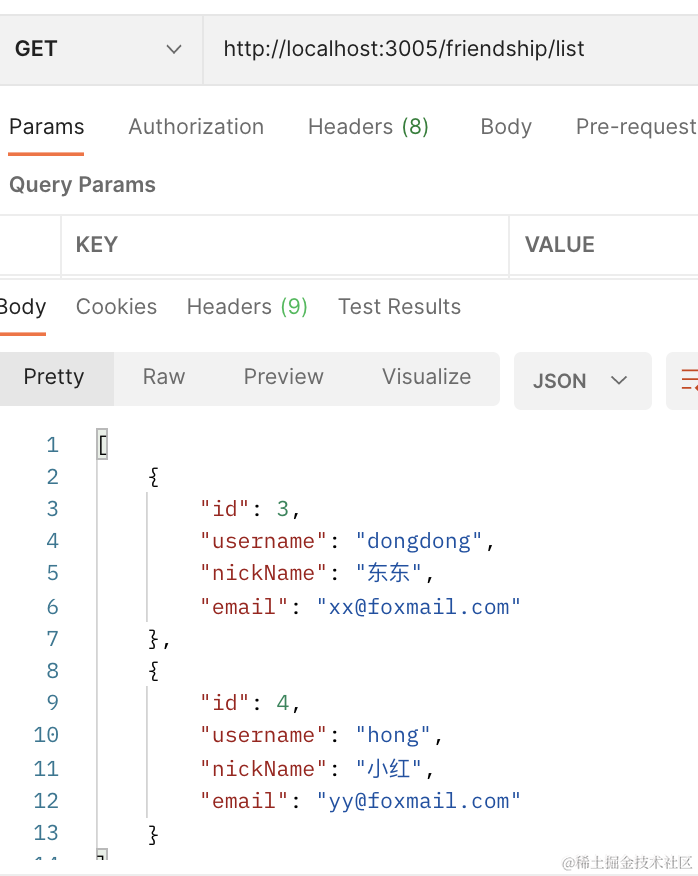
Task: Expand the JSON format selector
Action: (x=582, y=381)
